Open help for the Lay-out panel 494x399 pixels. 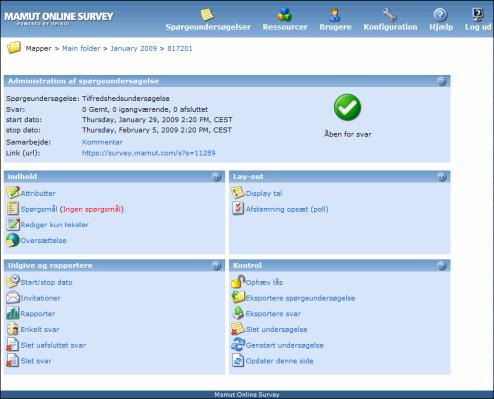[442, 177]
